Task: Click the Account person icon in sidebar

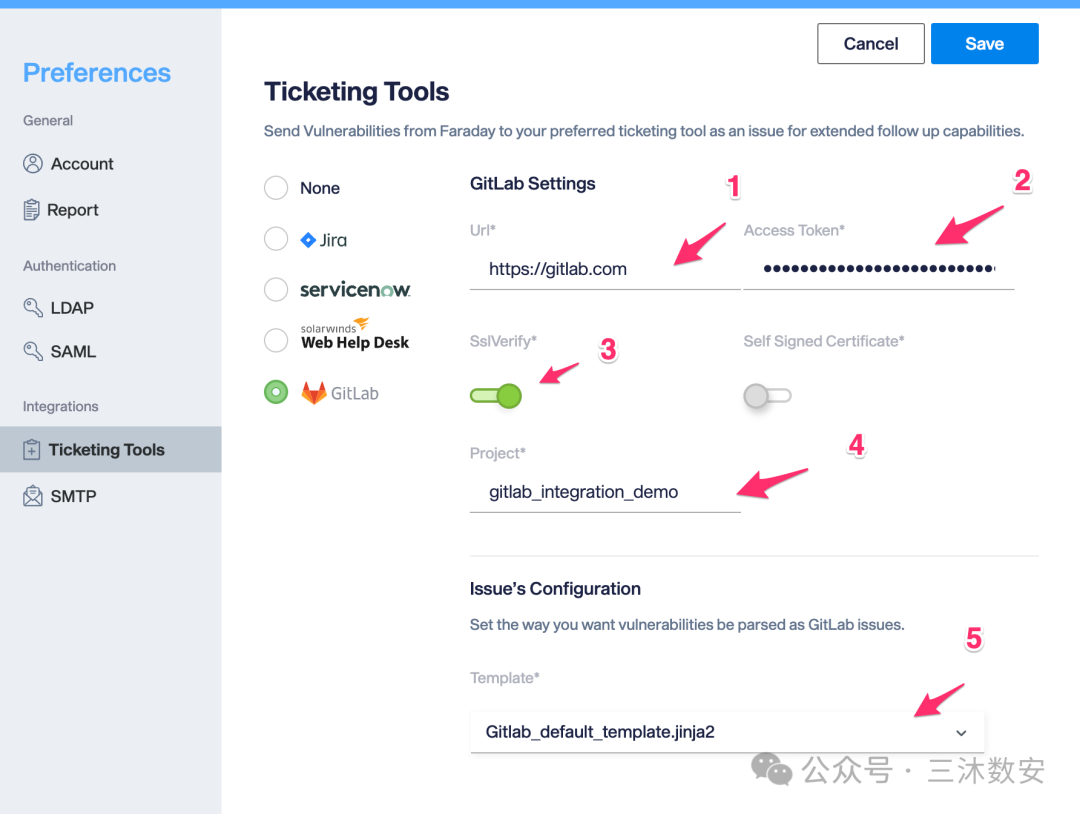Action: pos(33,164)
